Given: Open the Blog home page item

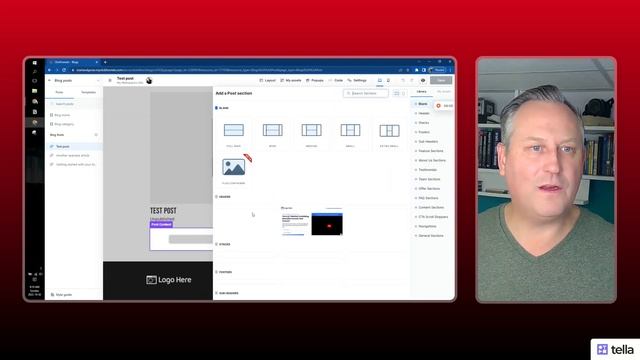Looking at the screenshot, I should point(60,115).
